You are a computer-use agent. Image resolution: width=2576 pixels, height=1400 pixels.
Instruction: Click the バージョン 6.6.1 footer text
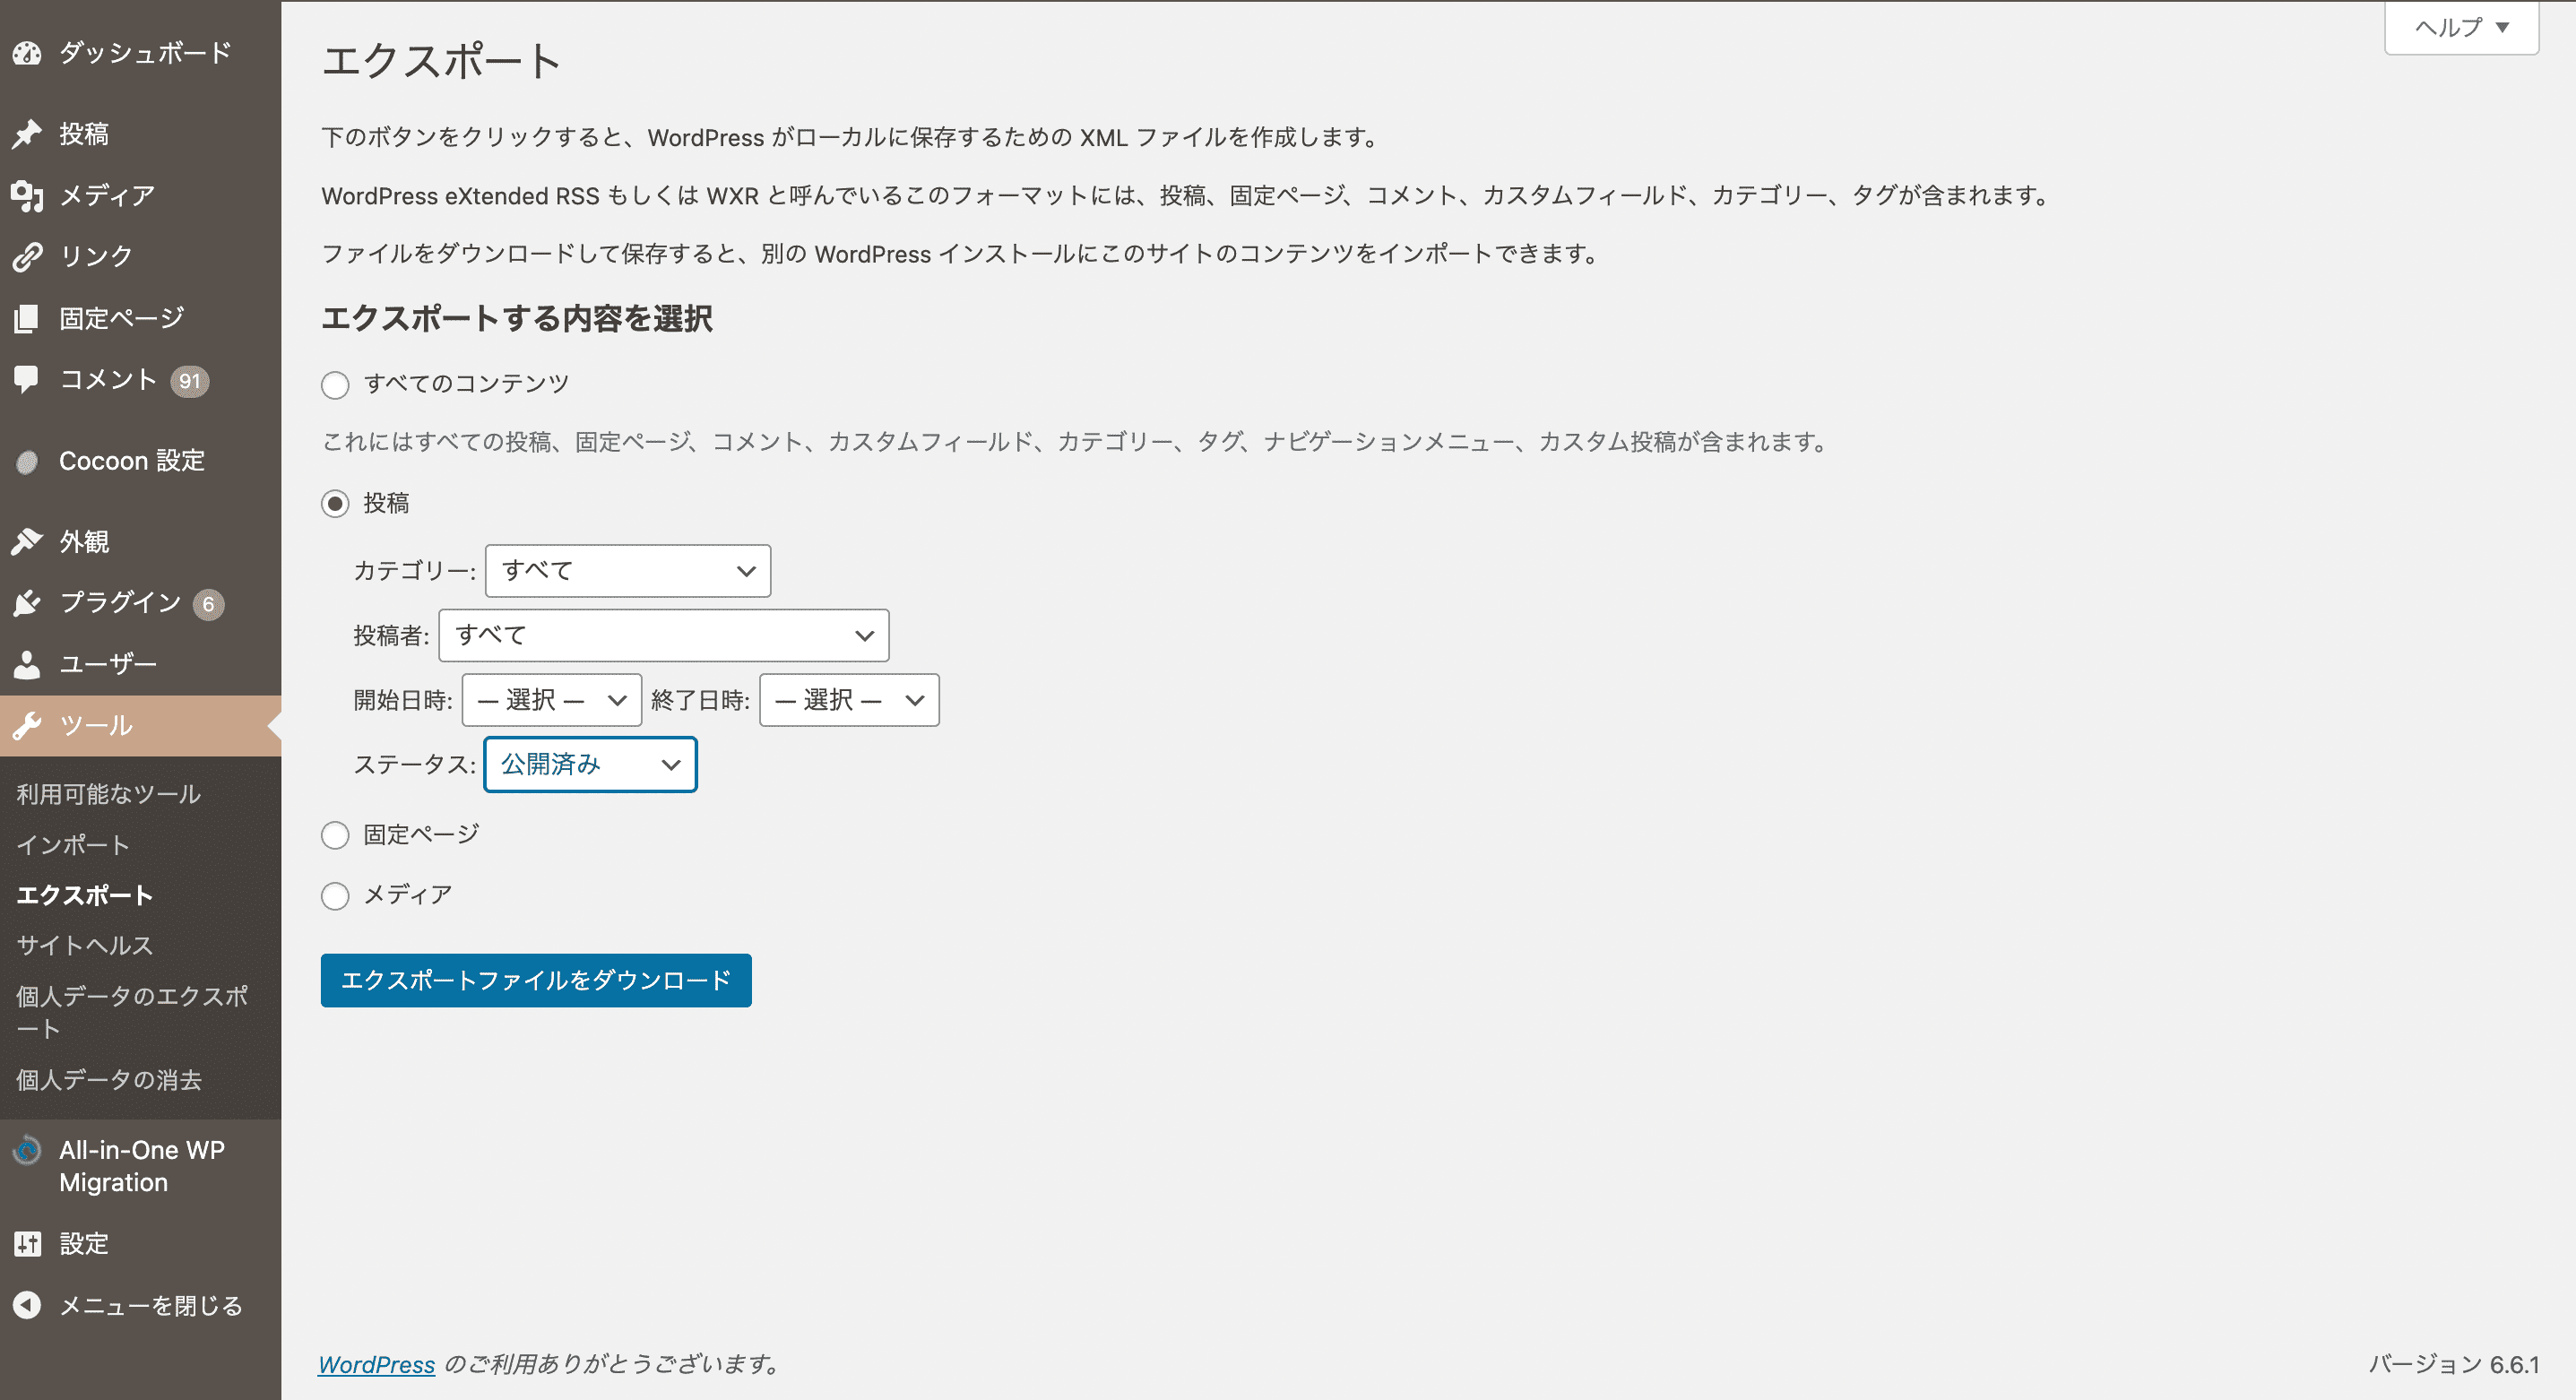2454,1365
